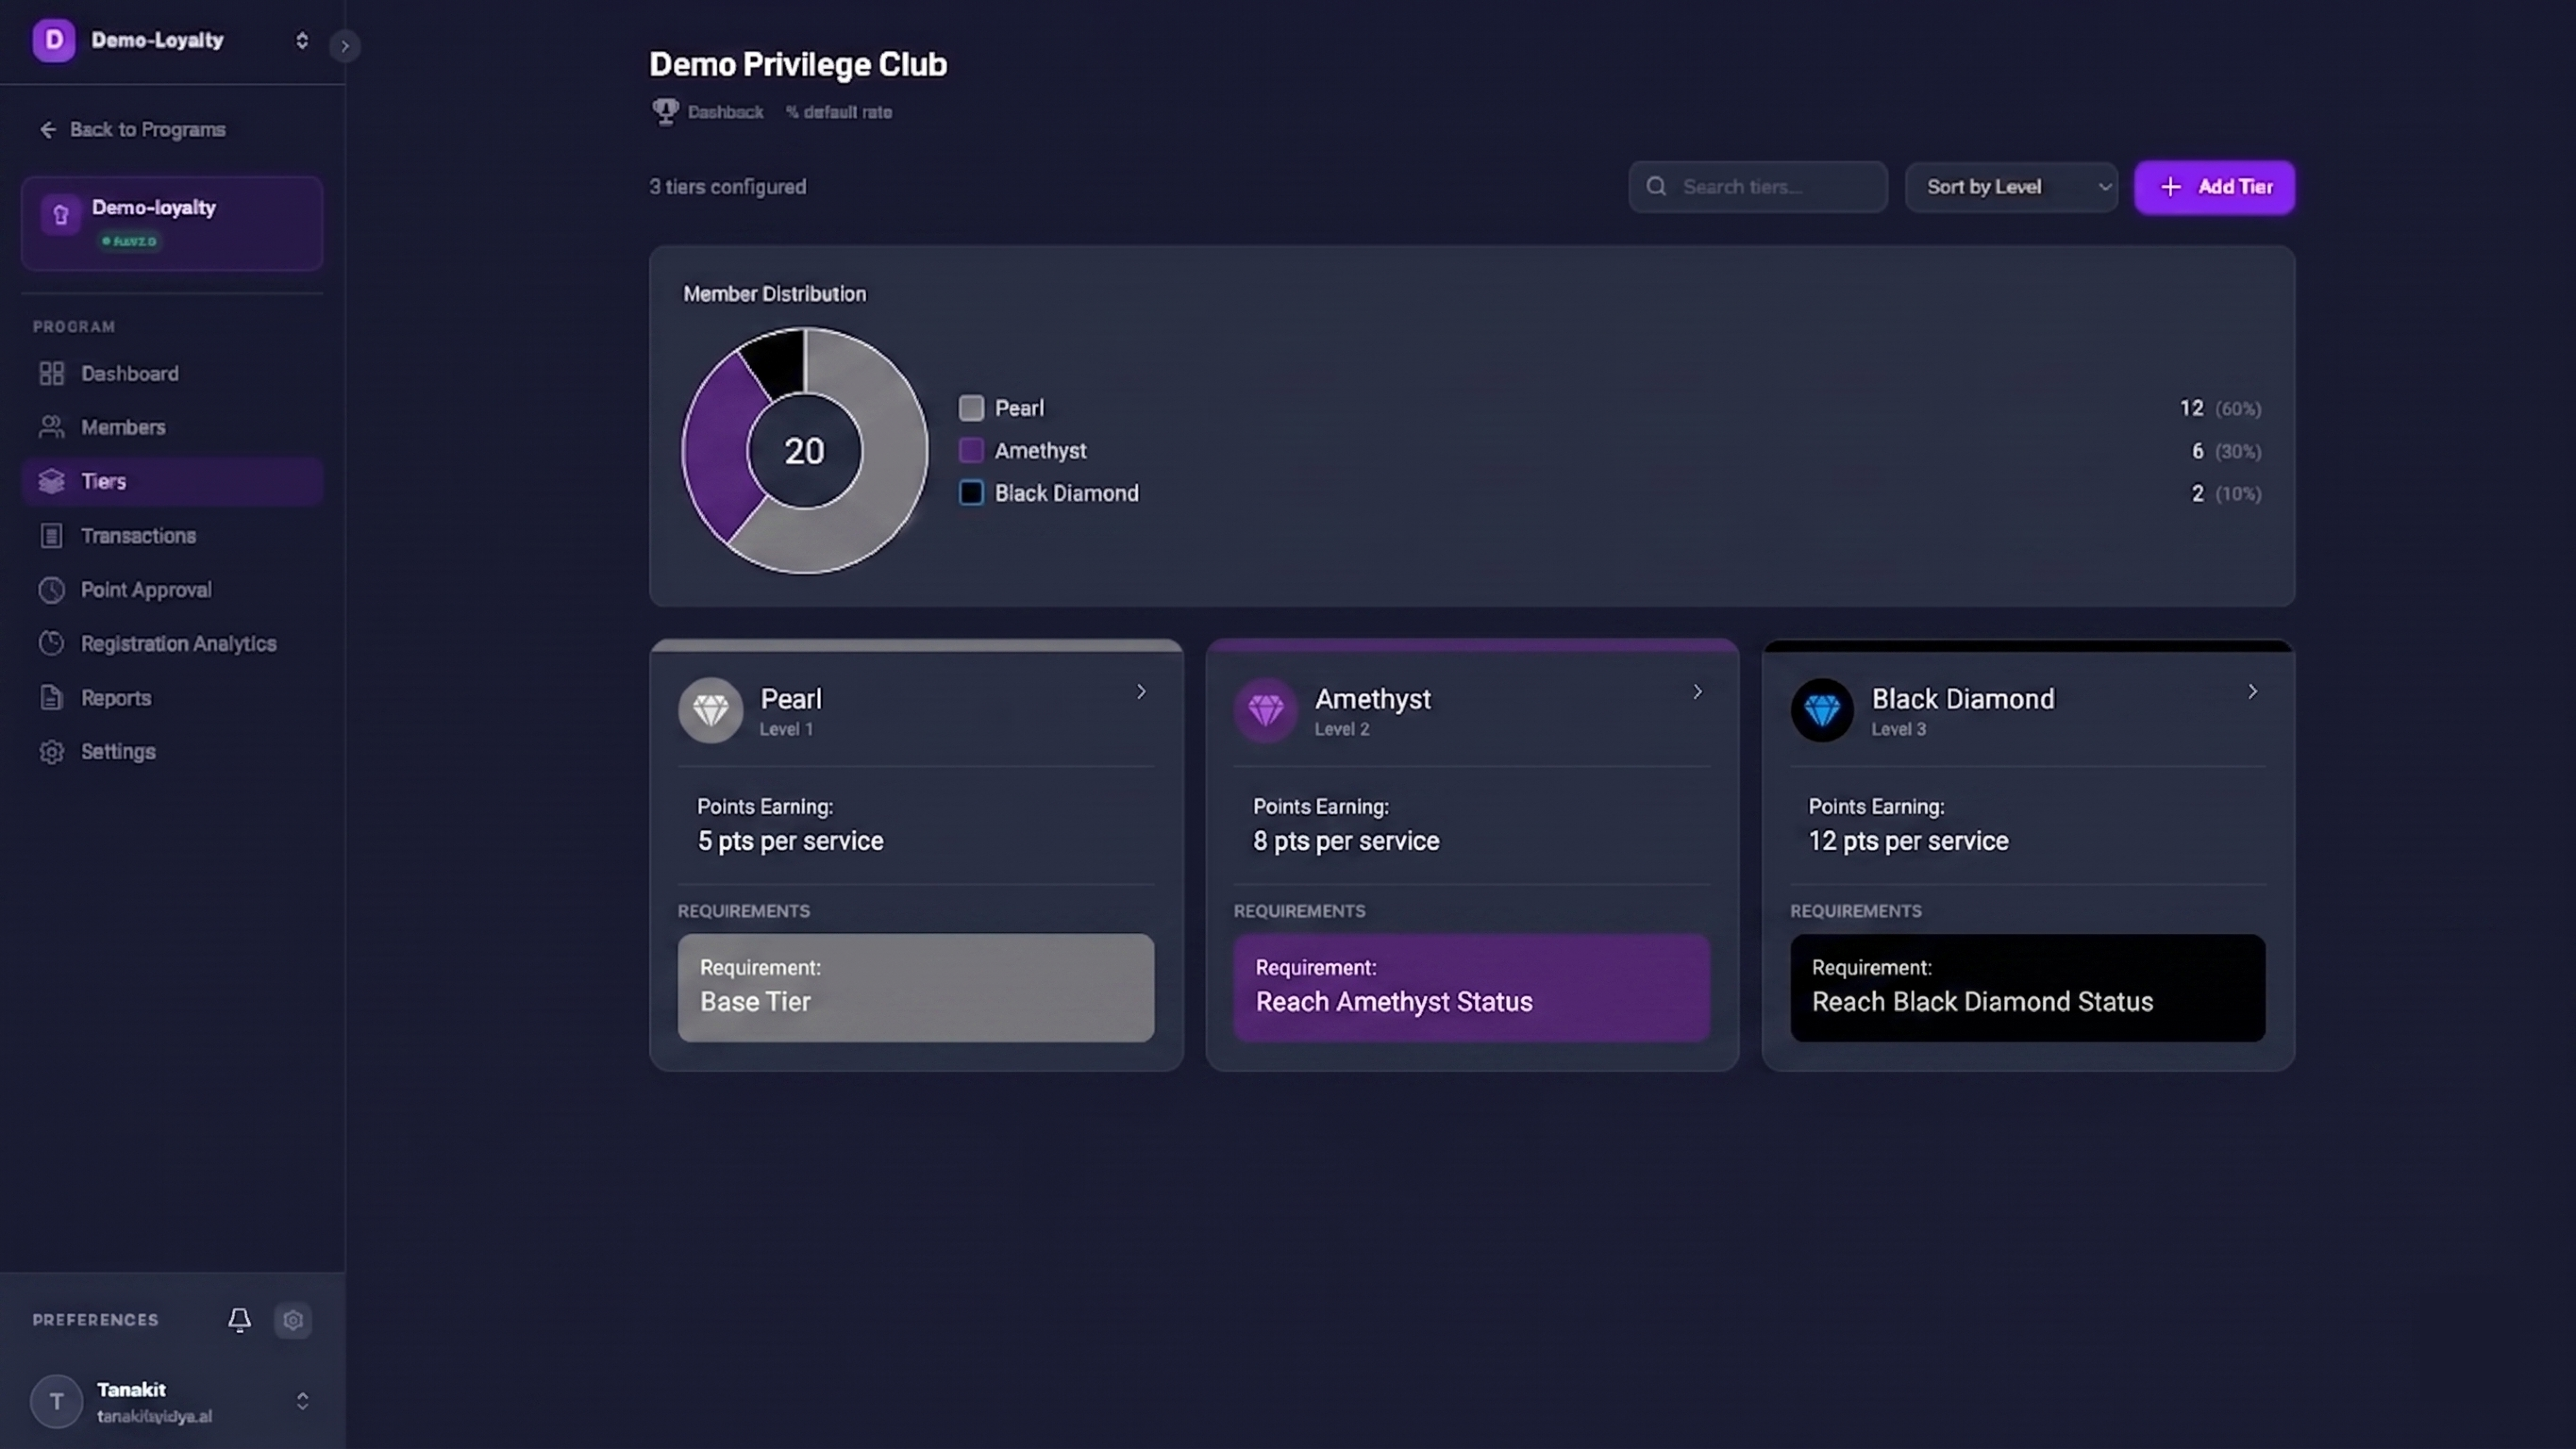Click the Amethyst tier title text
This screenshot has height=1449, width=2576.
(1373, 699)
